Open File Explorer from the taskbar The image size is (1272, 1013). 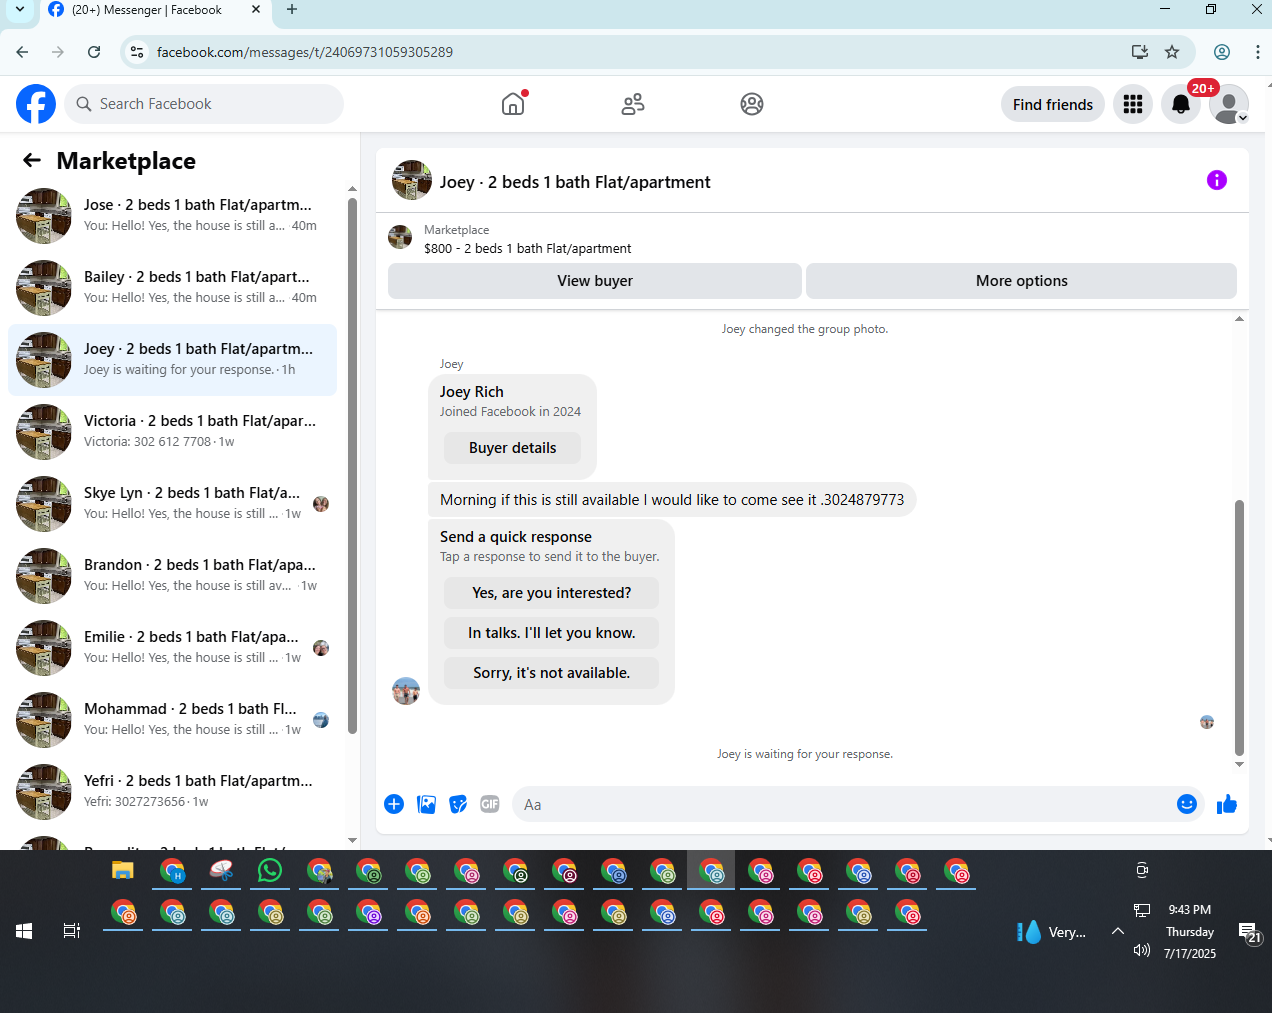122,871
